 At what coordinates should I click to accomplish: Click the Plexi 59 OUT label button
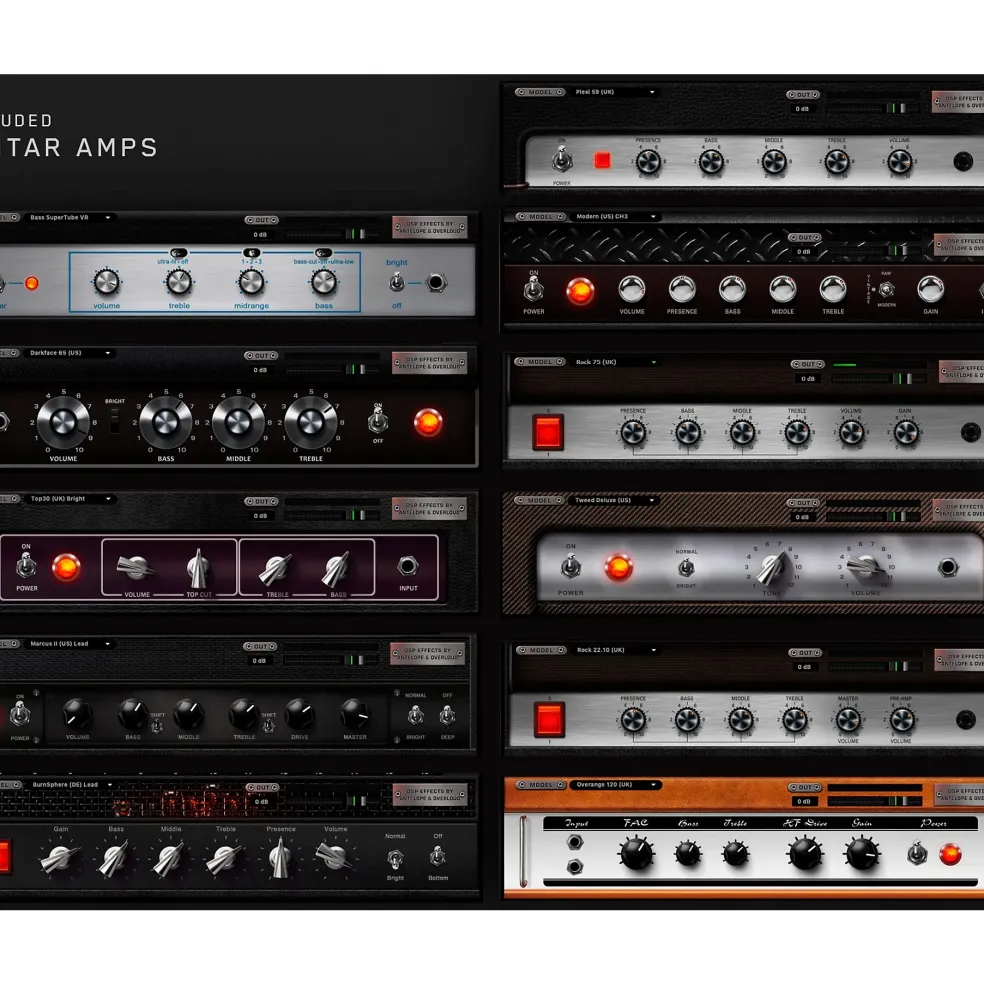tap(804, 95)
